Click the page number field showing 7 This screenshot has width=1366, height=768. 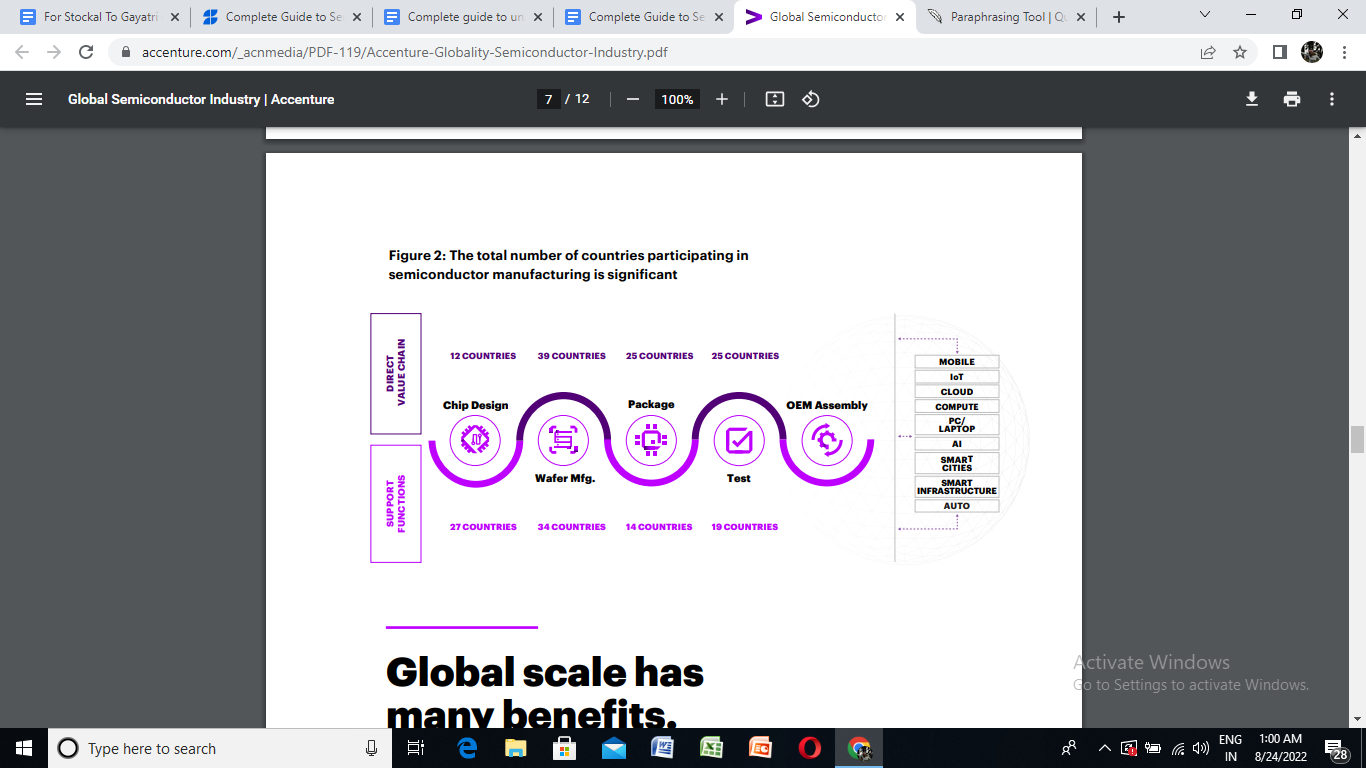click(x=548, y=99)
